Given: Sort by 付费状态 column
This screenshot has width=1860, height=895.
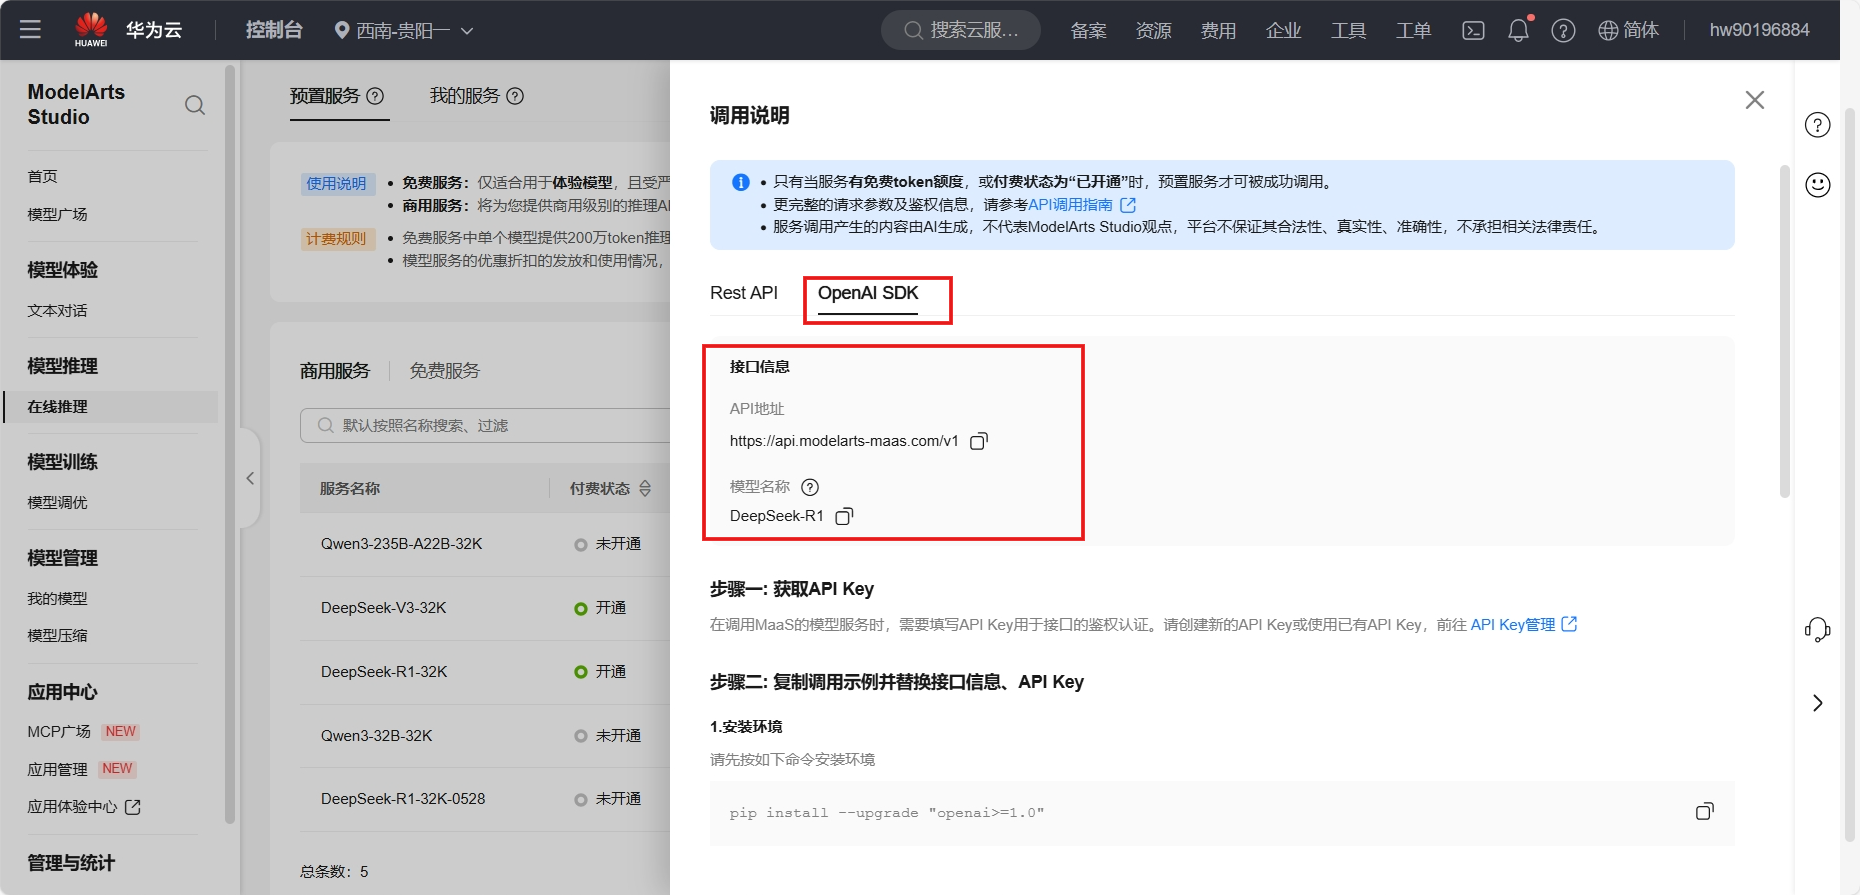Looking at the screenshot, I should click(x=645, y=488).
